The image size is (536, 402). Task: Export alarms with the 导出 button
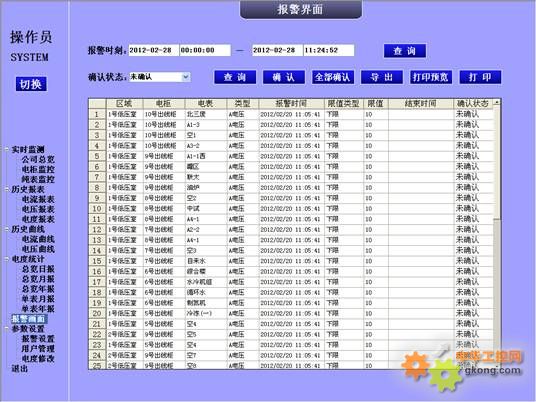[x=382, y=77]
